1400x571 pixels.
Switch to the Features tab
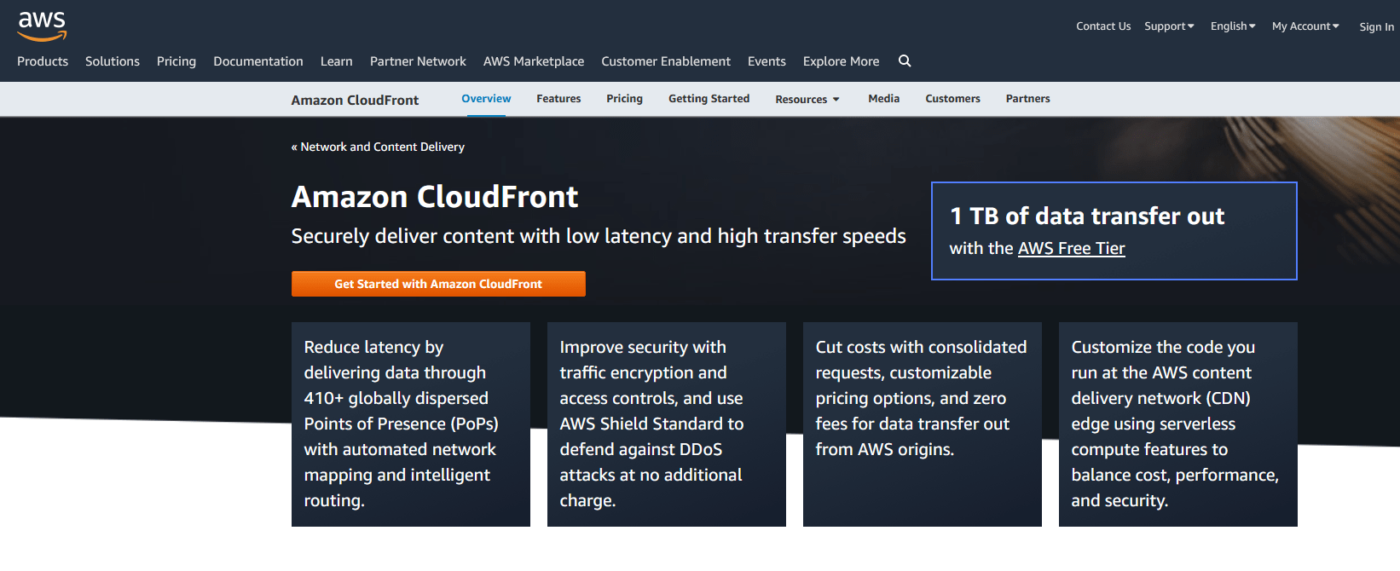tap(558, 98)
